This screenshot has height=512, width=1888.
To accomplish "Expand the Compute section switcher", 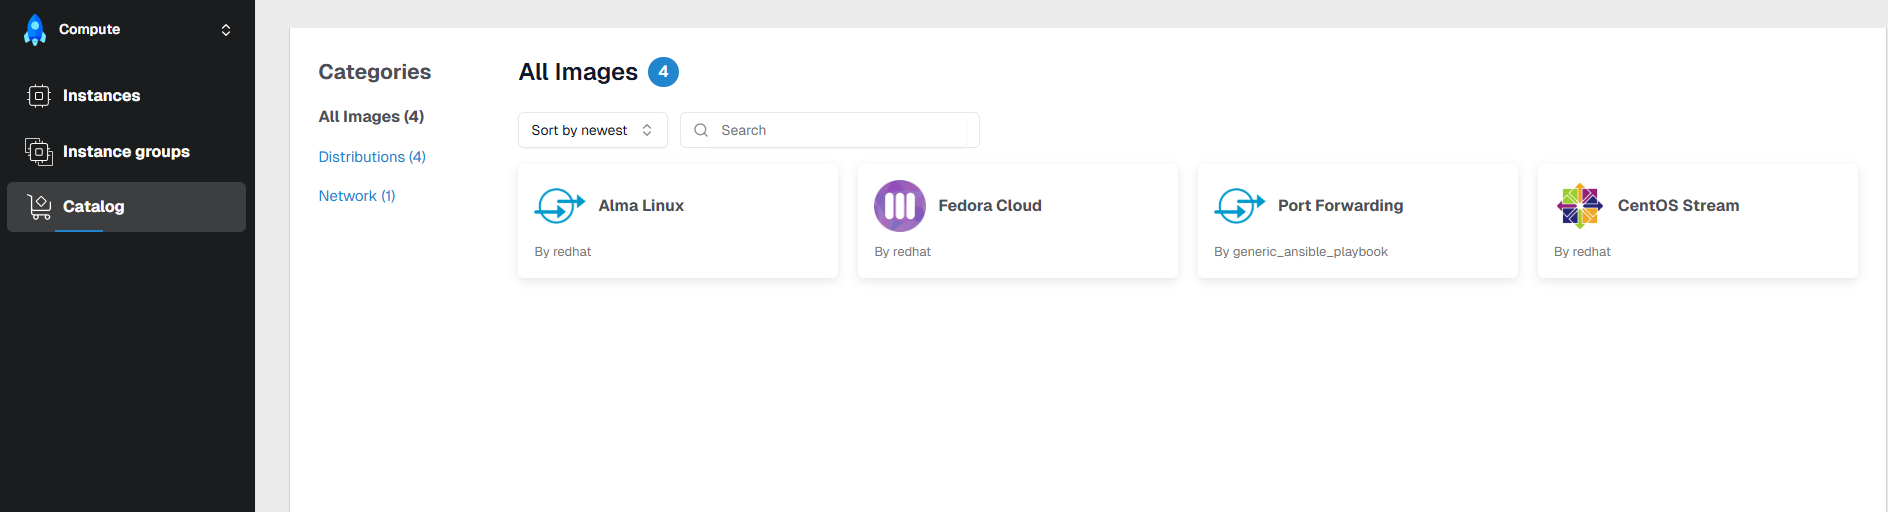I will pyautogui.click(x=226, y=30).
